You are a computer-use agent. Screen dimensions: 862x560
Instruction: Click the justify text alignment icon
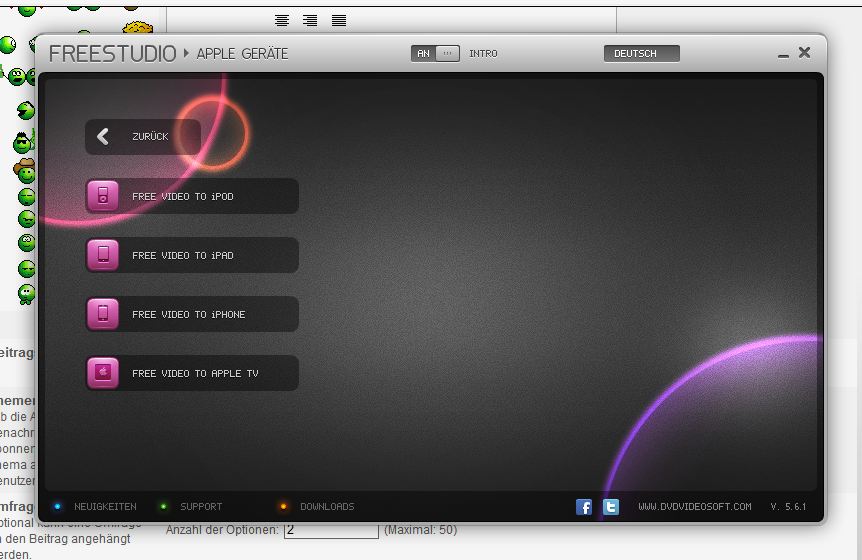coord(339,20)
